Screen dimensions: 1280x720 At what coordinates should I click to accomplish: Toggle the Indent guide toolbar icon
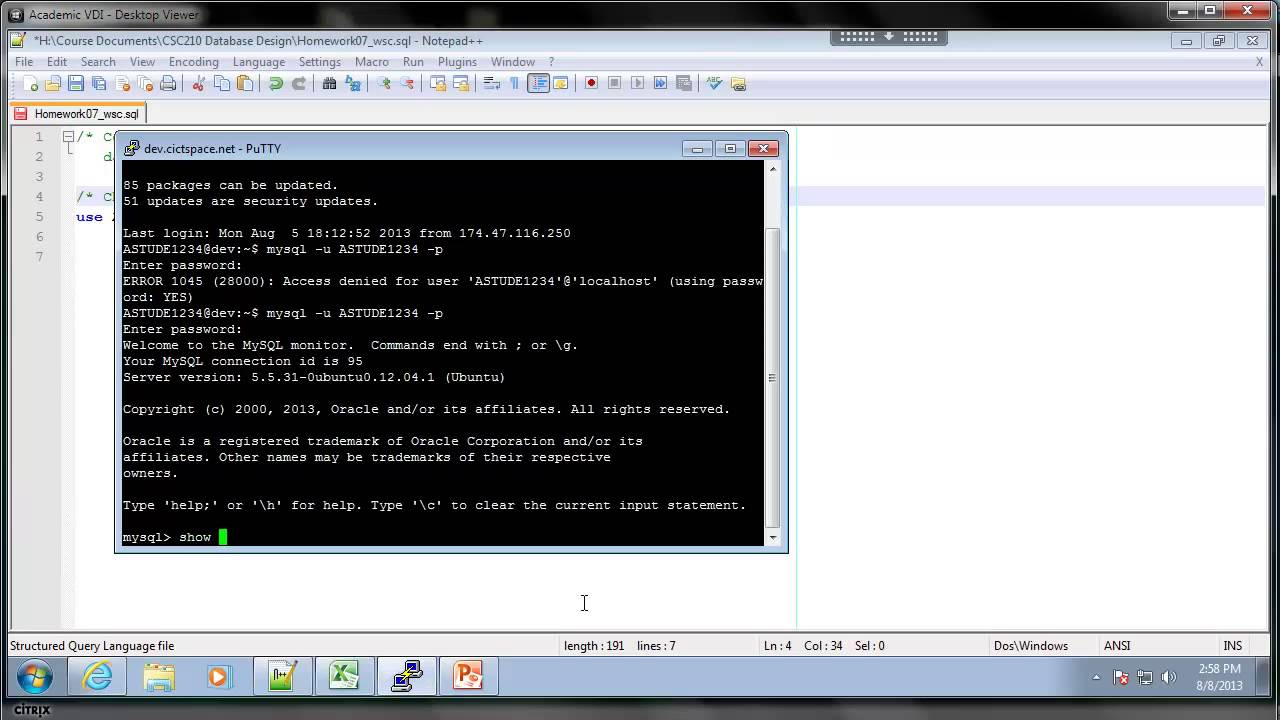tap(538, 84)
